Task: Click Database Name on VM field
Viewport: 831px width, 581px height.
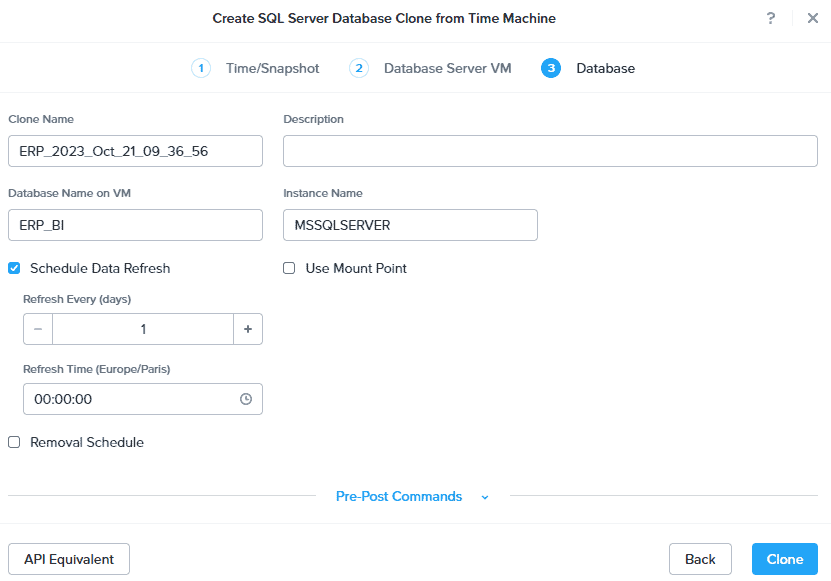Action: click(135, 225)
